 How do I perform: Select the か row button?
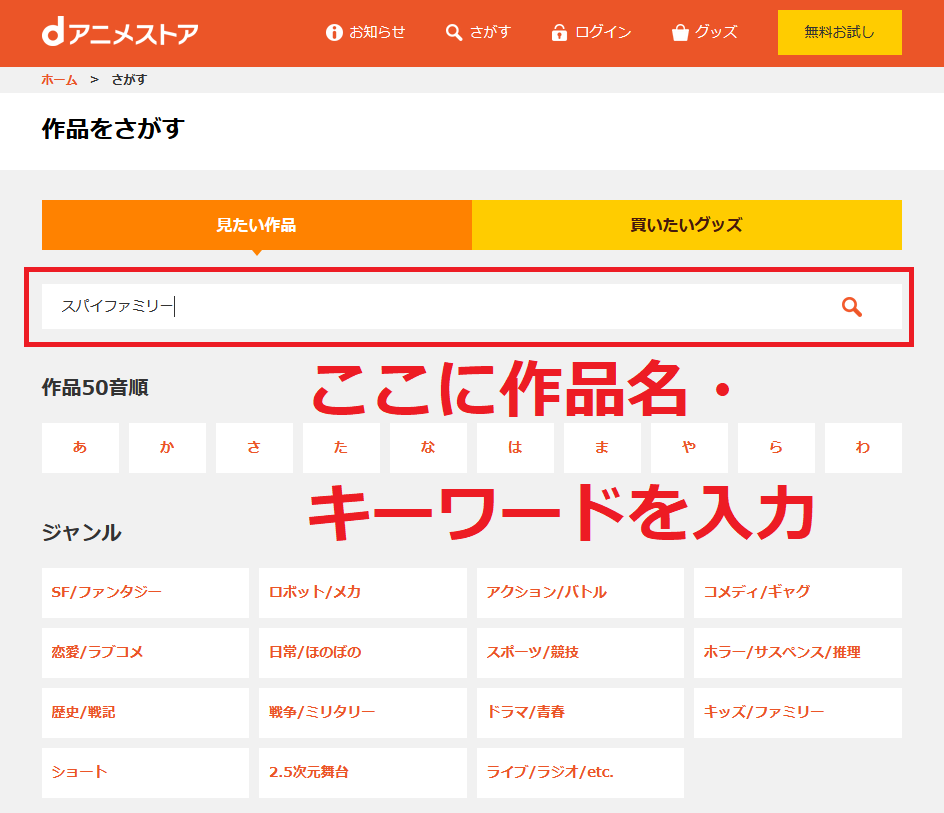click(x=167, y=447)
